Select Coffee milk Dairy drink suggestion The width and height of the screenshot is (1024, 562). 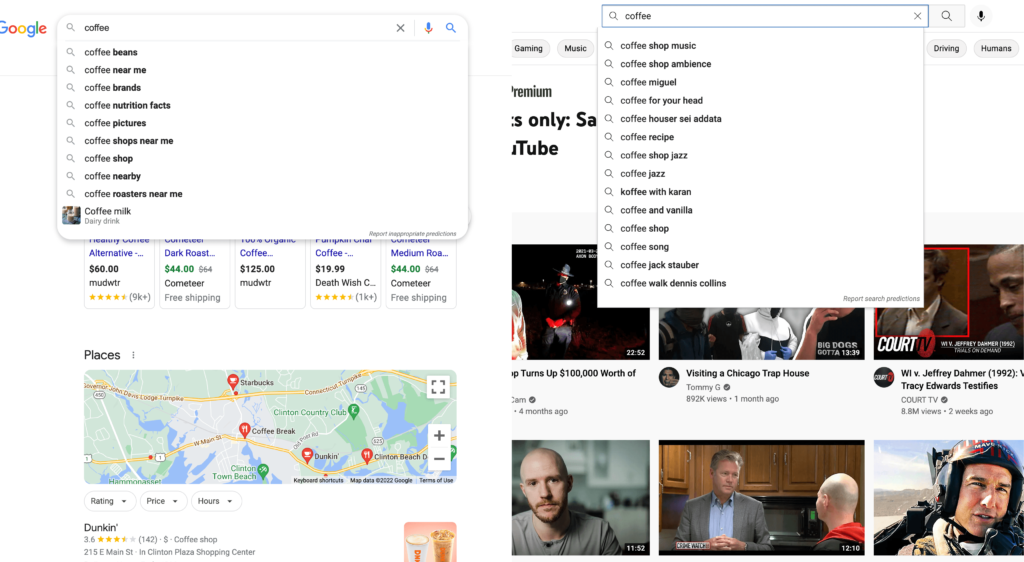click(x=263, y=215)
